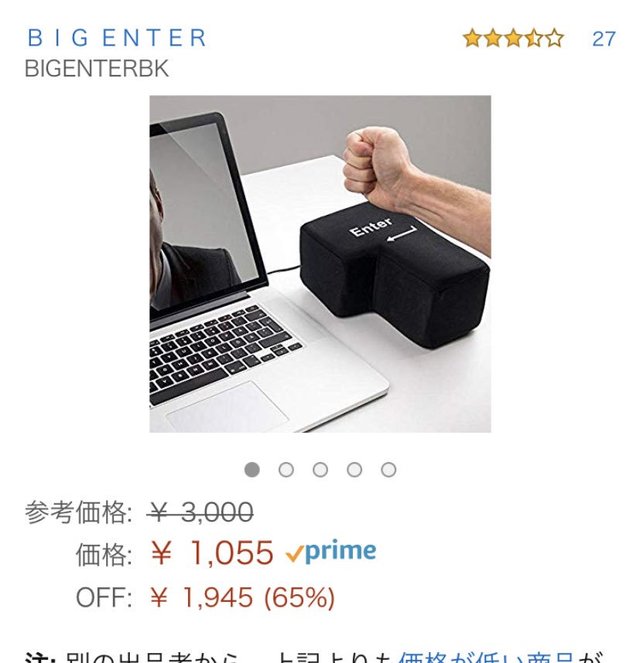Viewport: 640px width, 663px height.
Task: Click the star rating icons
Action: coord(513,38)
